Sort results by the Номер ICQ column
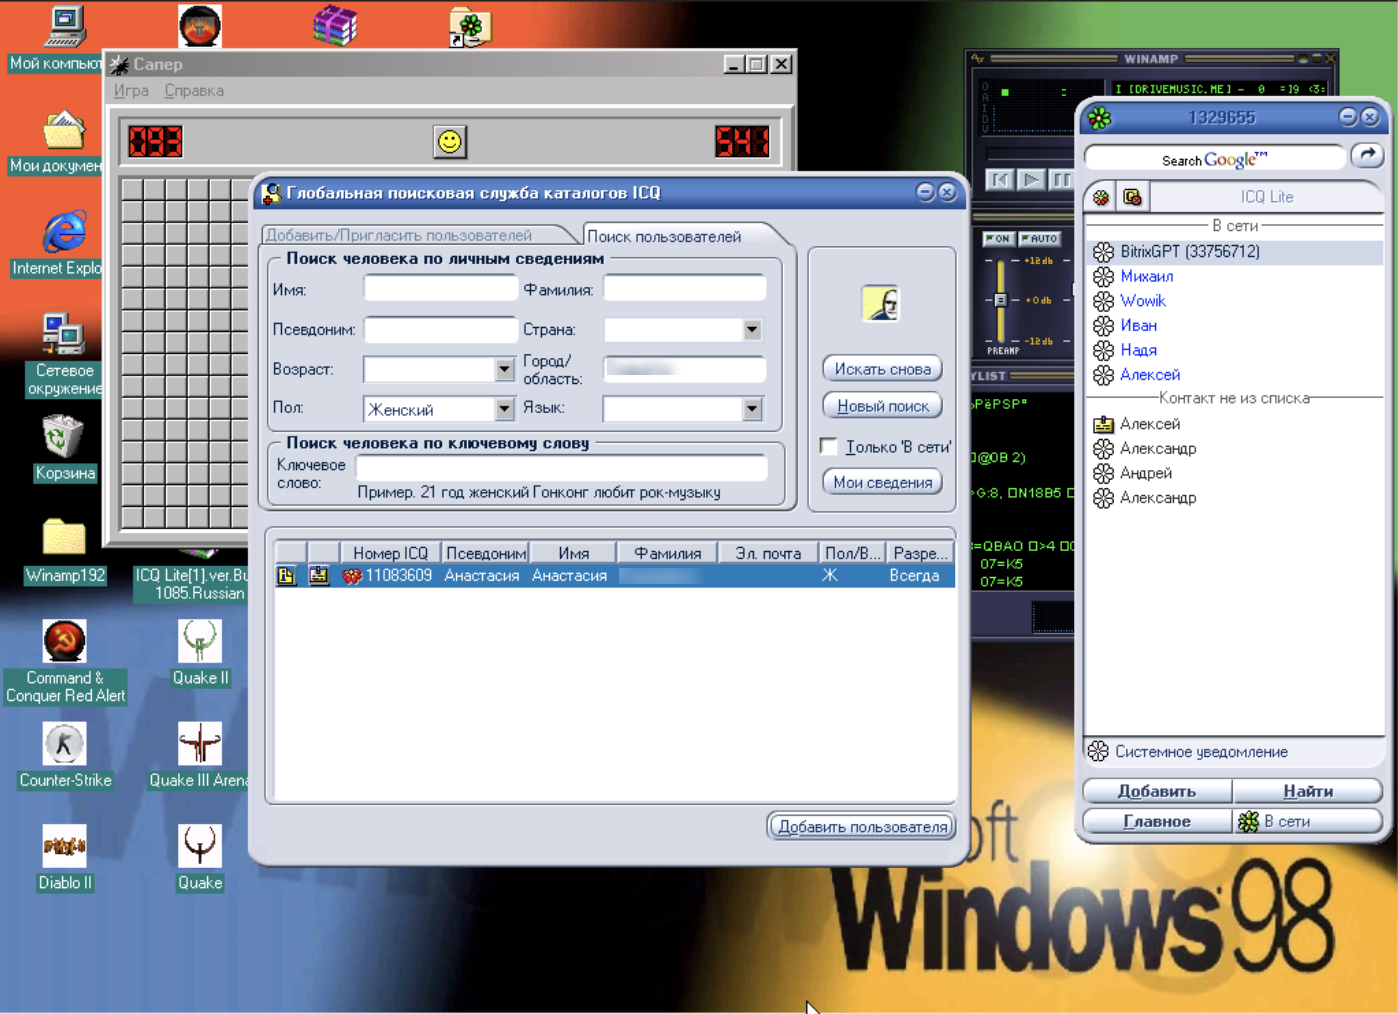The height and width of the screenshot is (1014, 1398). tap(390, 553)
